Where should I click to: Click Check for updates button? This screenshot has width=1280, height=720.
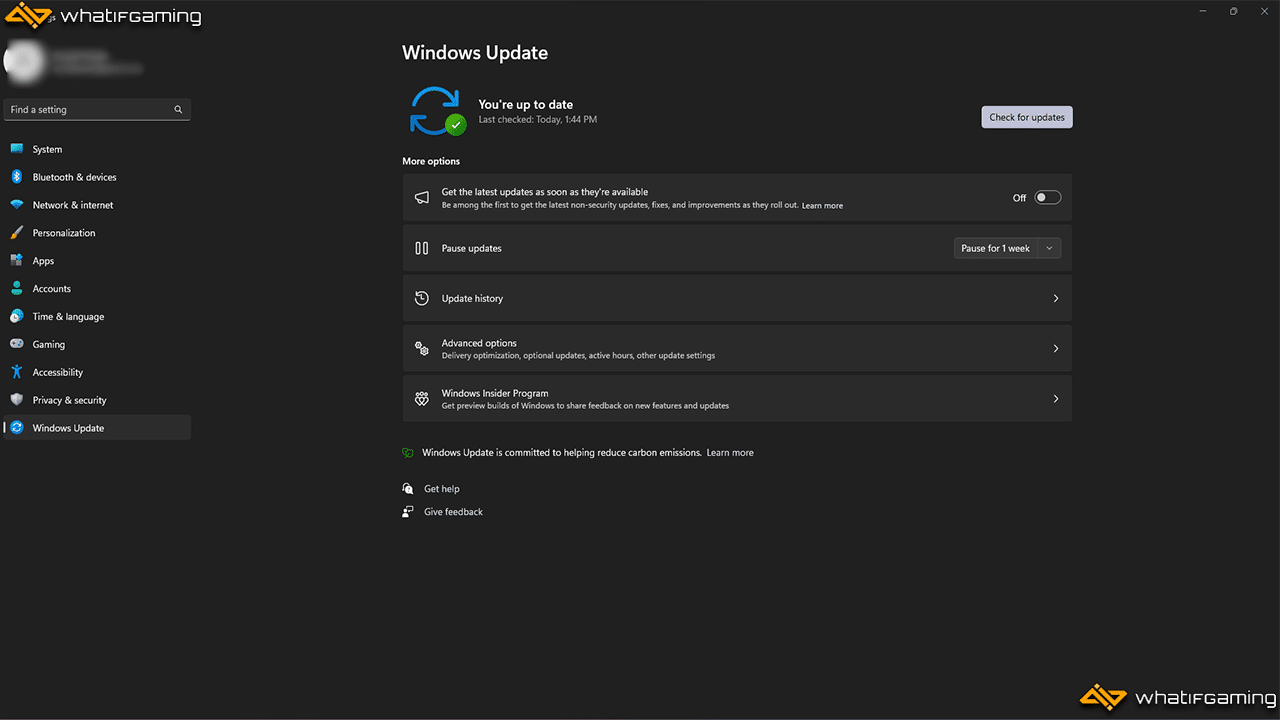pos(1027,117)
